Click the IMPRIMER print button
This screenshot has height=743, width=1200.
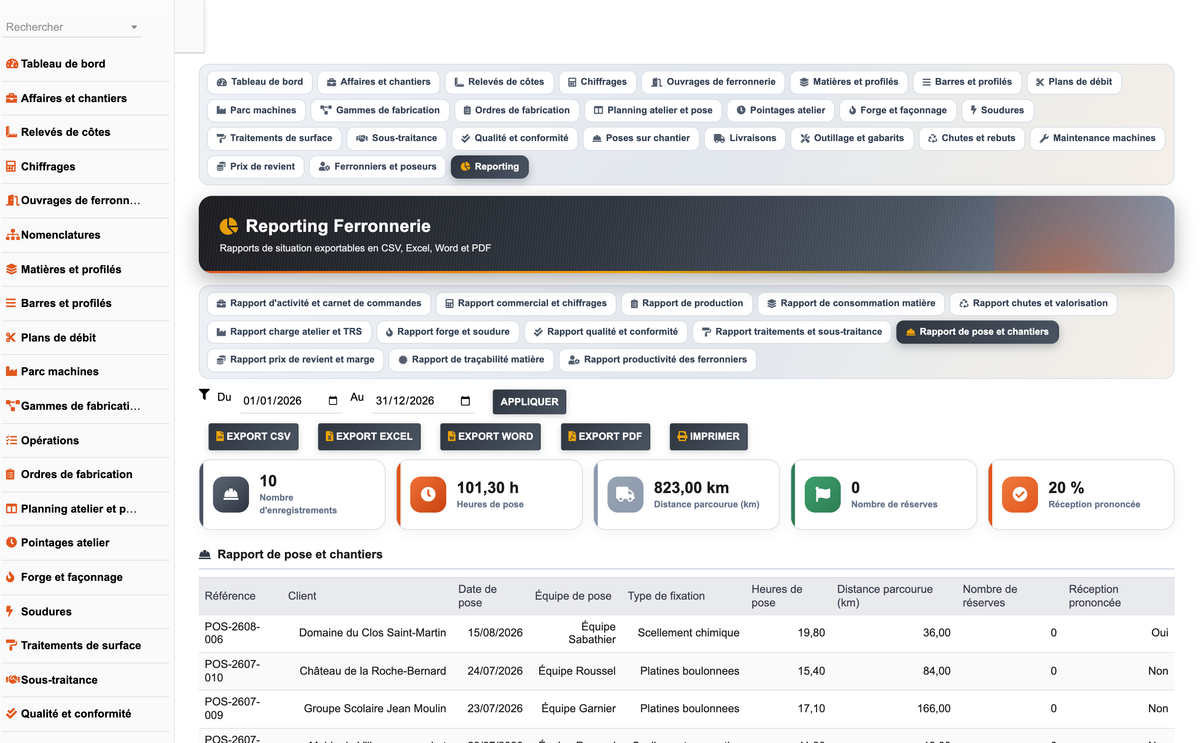coord(708,437)
